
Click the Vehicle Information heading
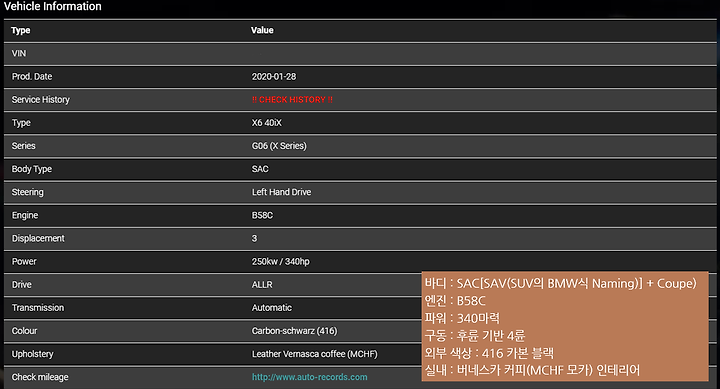pos(52,6)
